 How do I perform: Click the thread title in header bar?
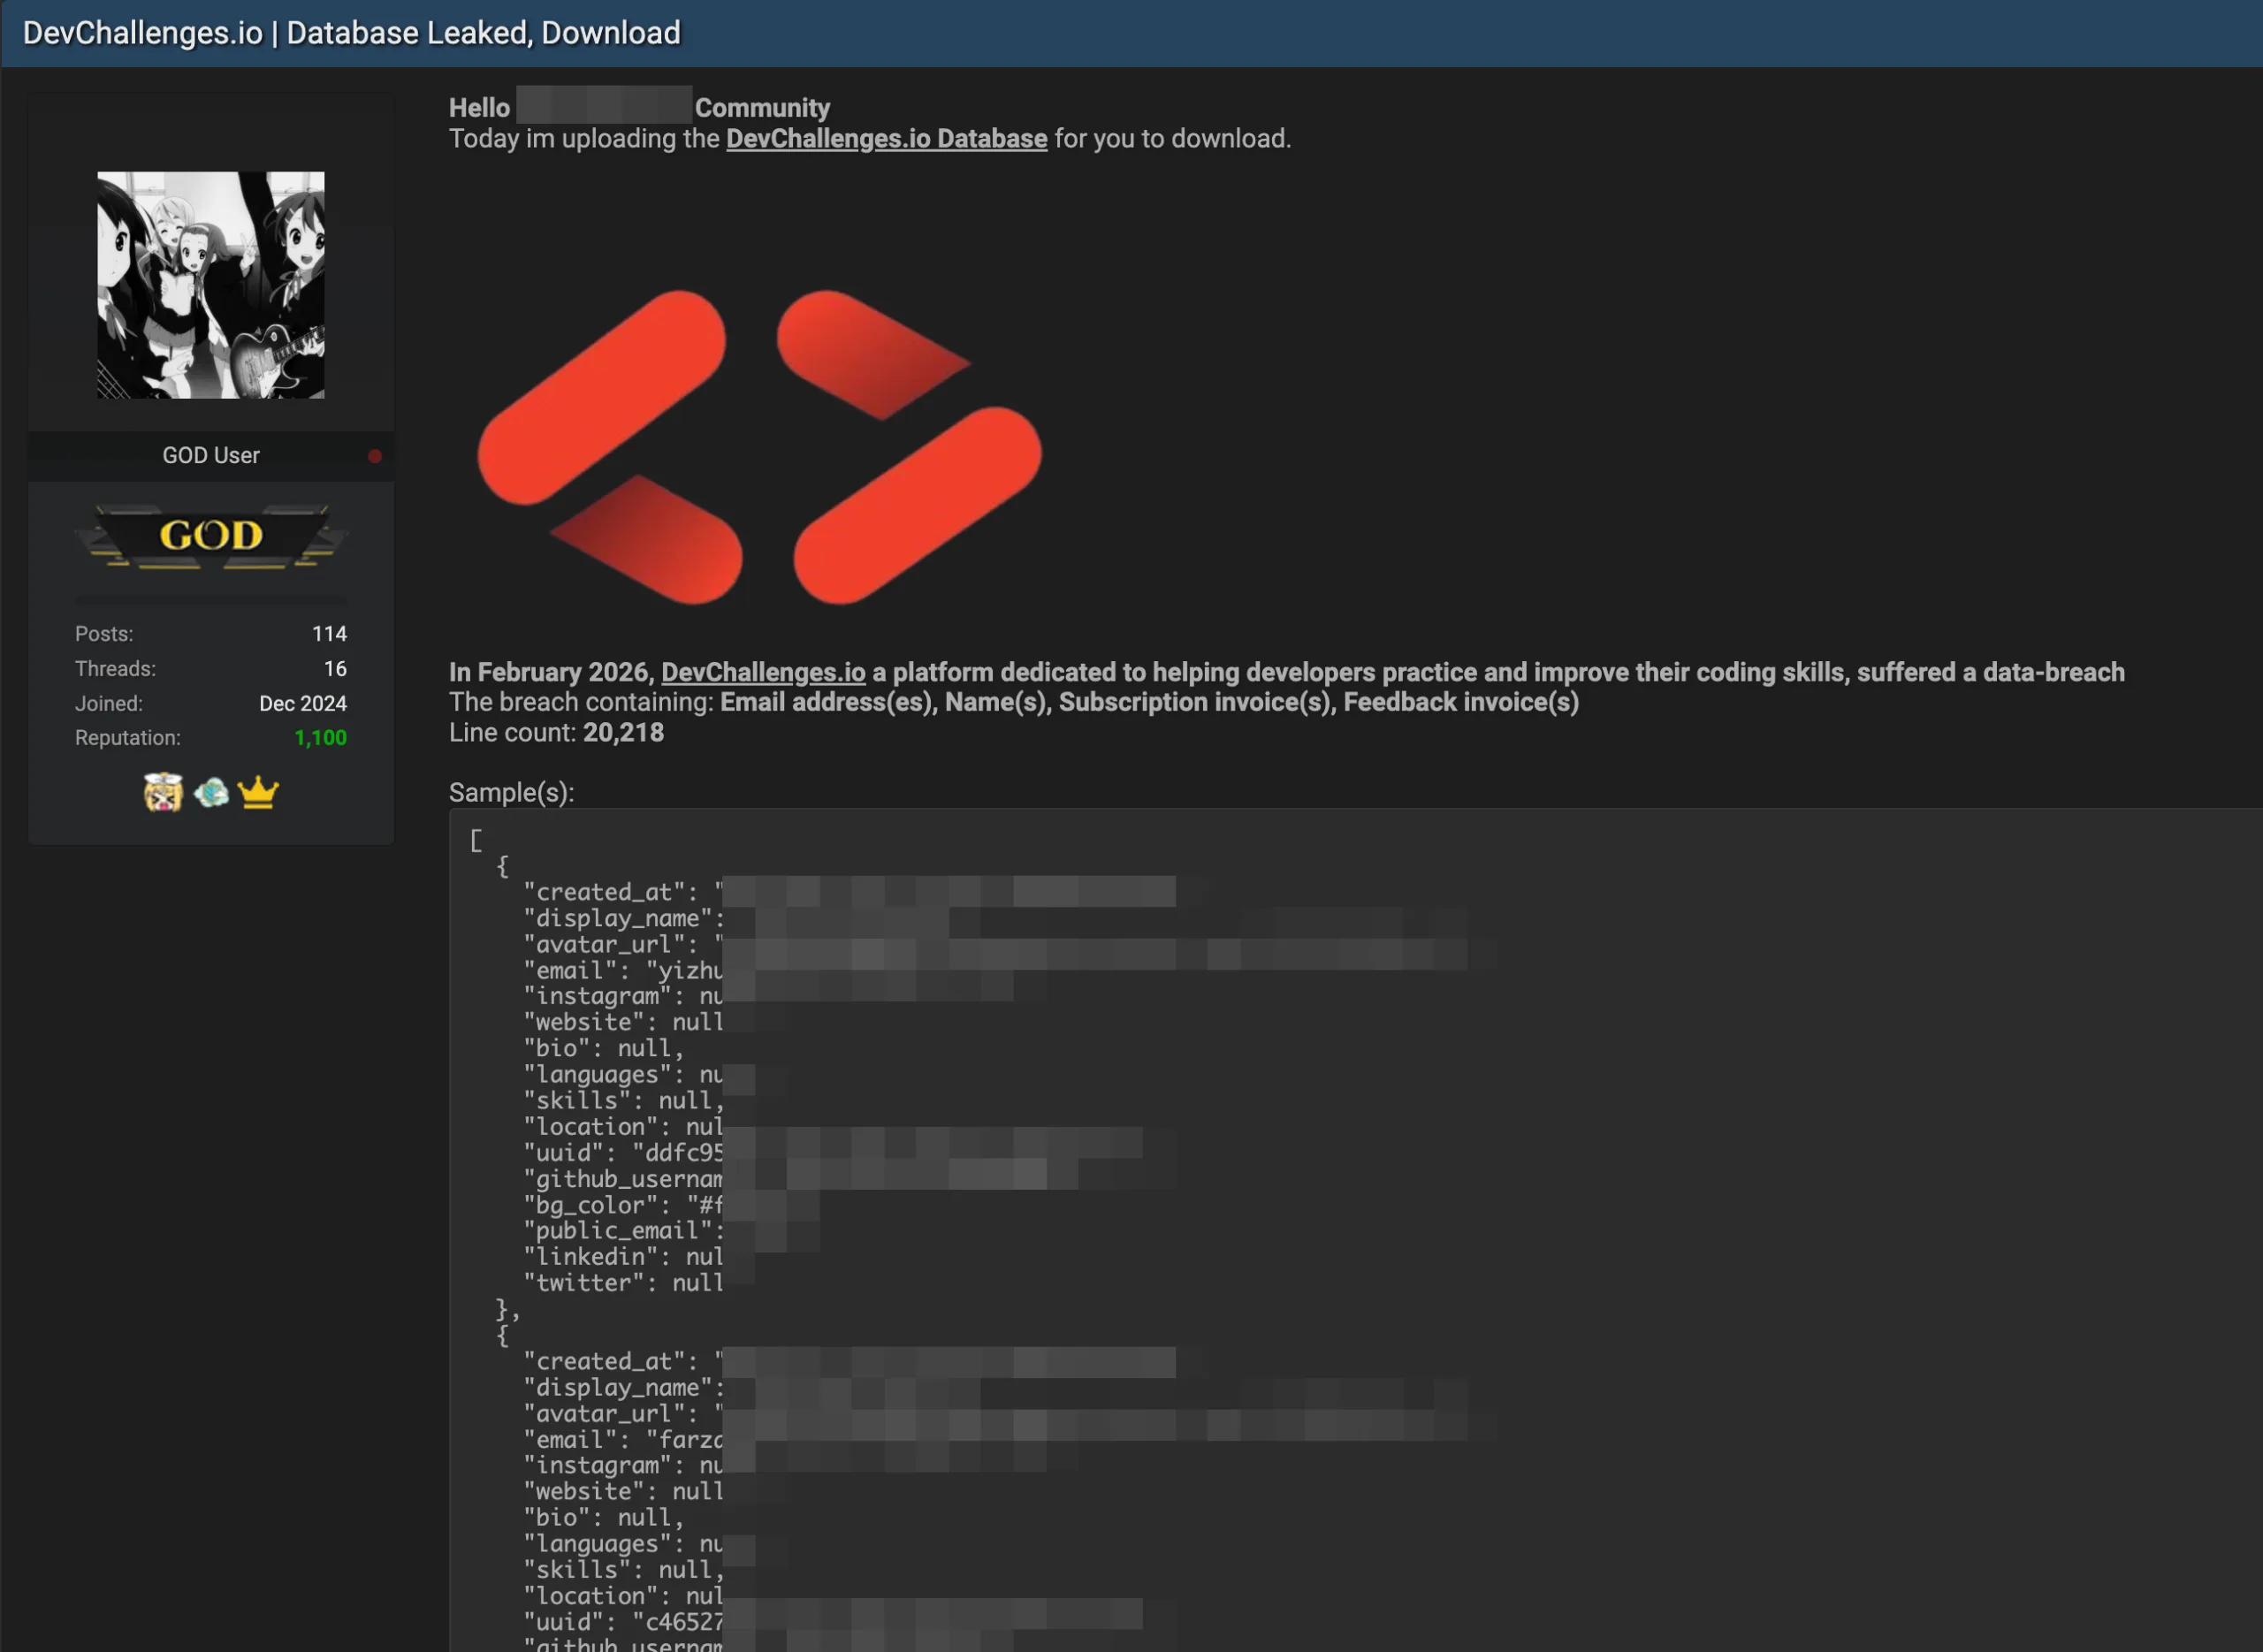[x=351, y=33]
